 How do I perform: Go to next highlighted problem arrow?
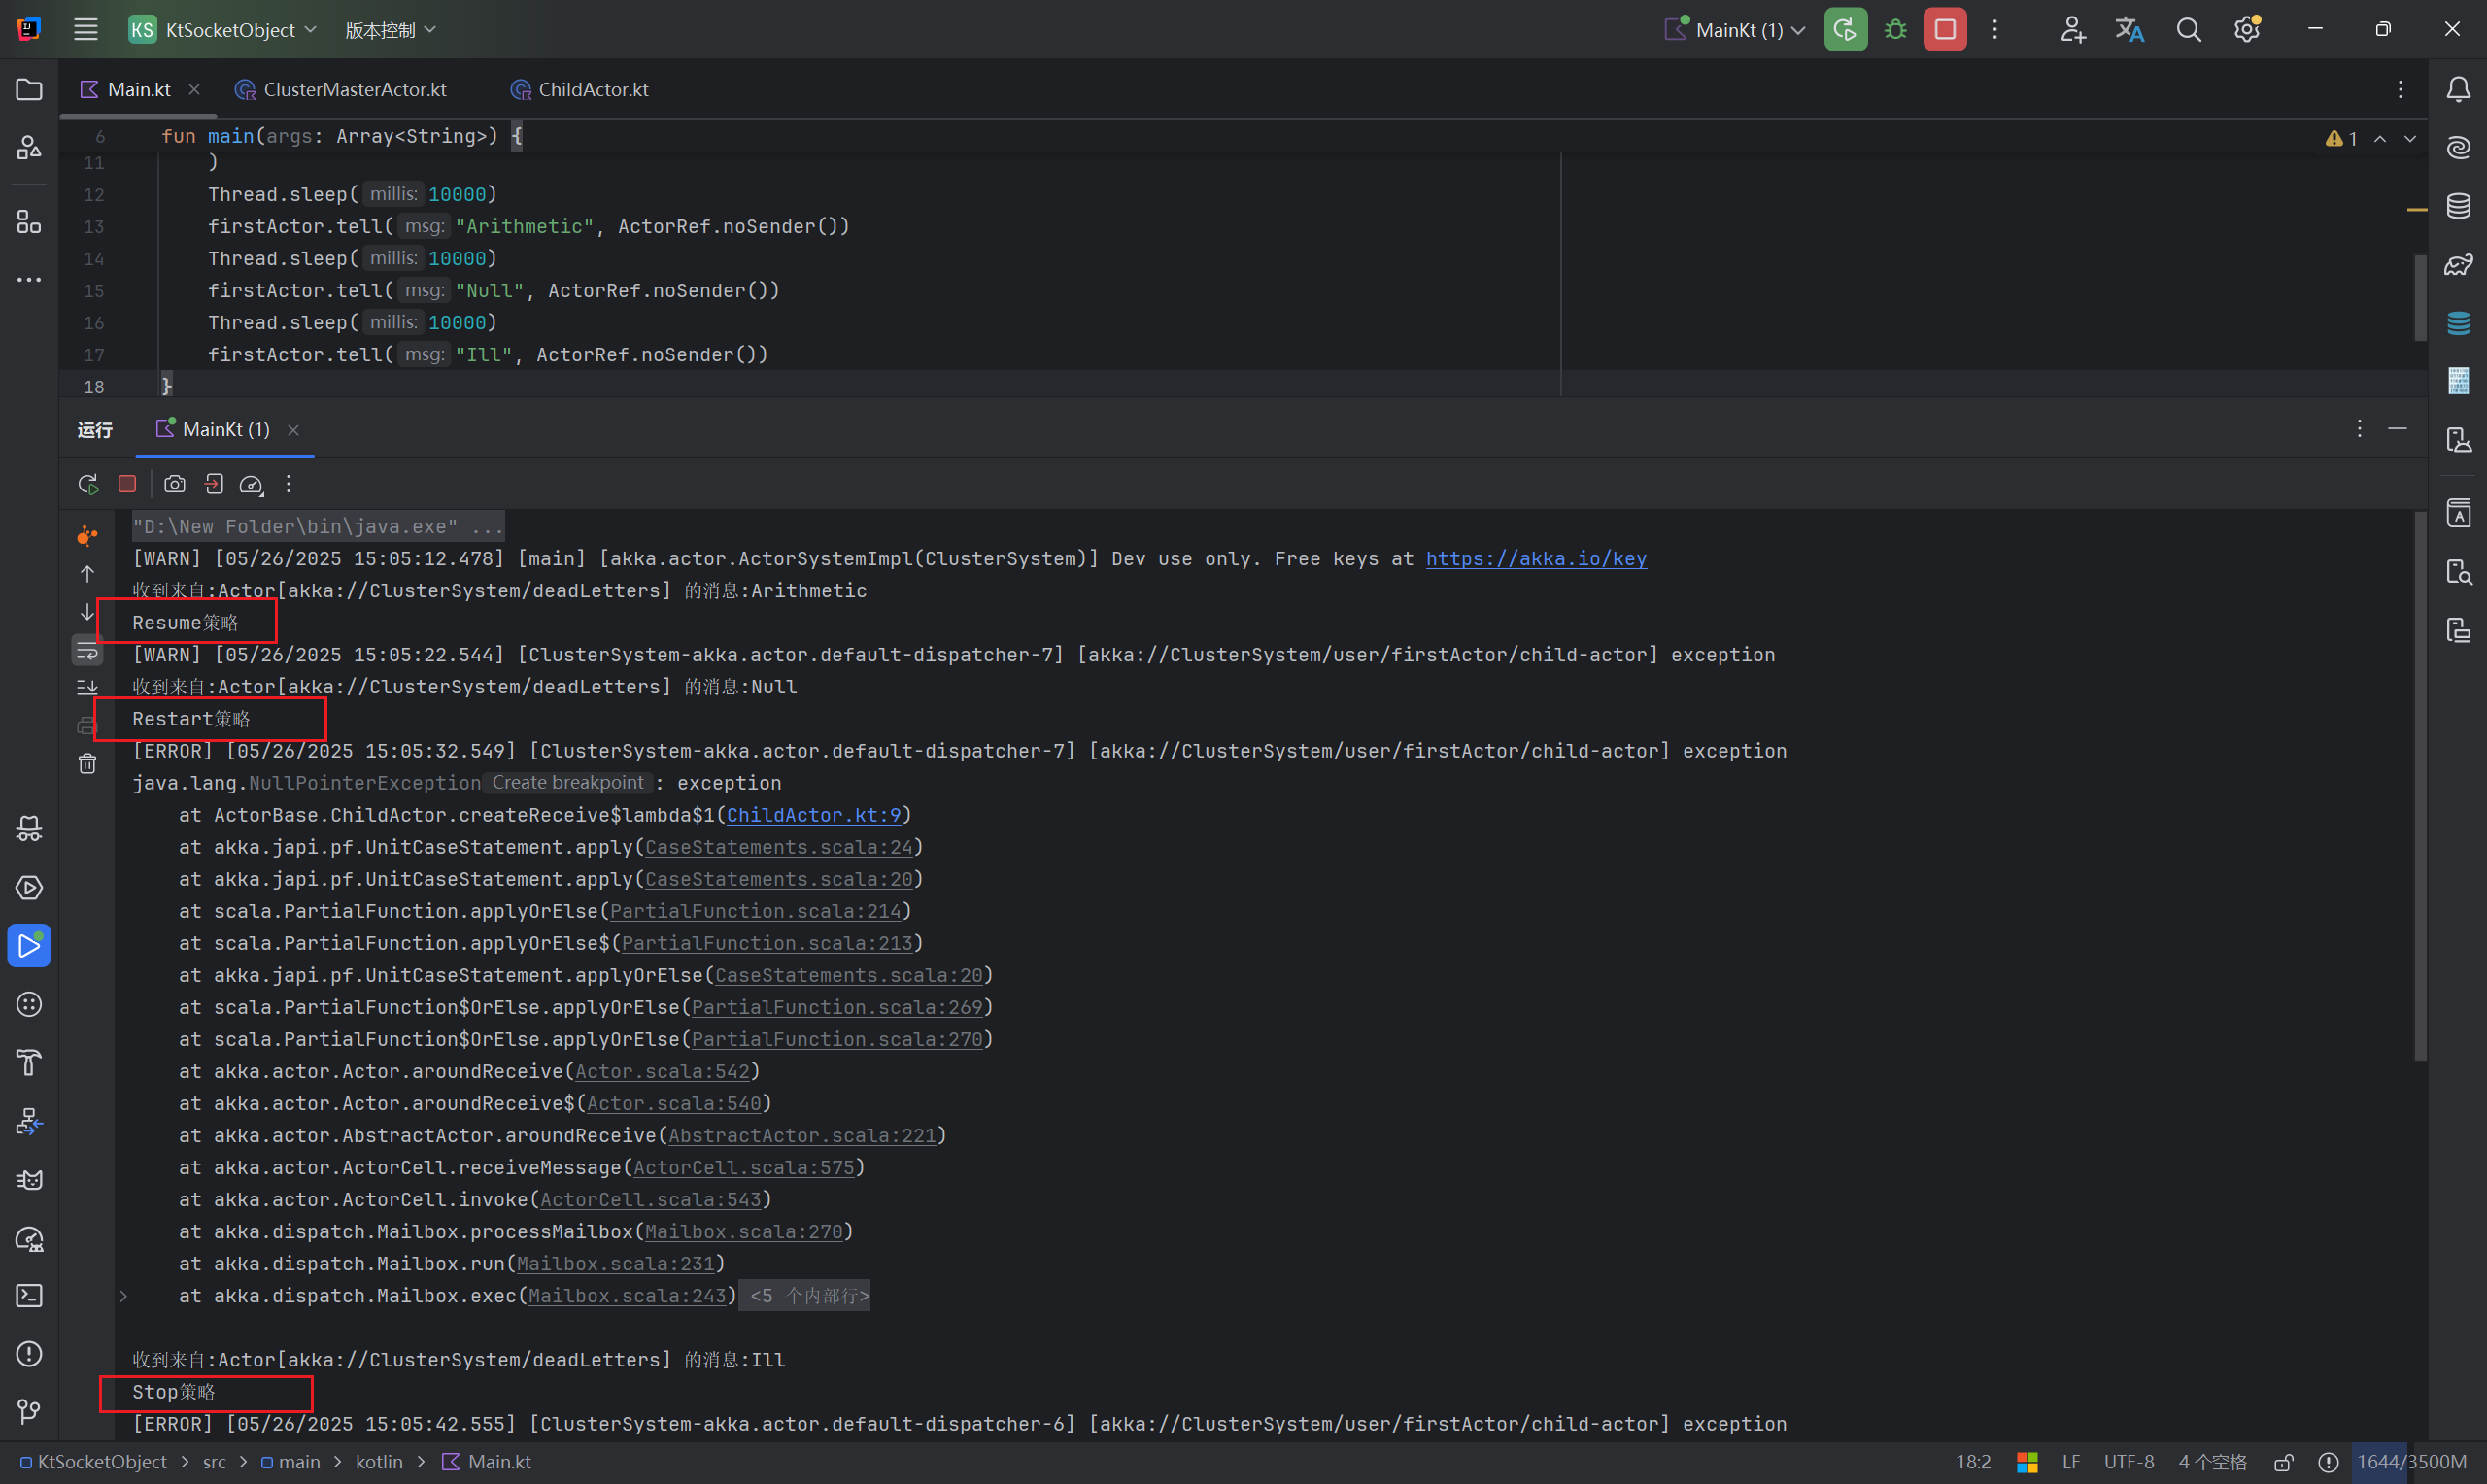pyautogui.click(x=2410, y=139)
